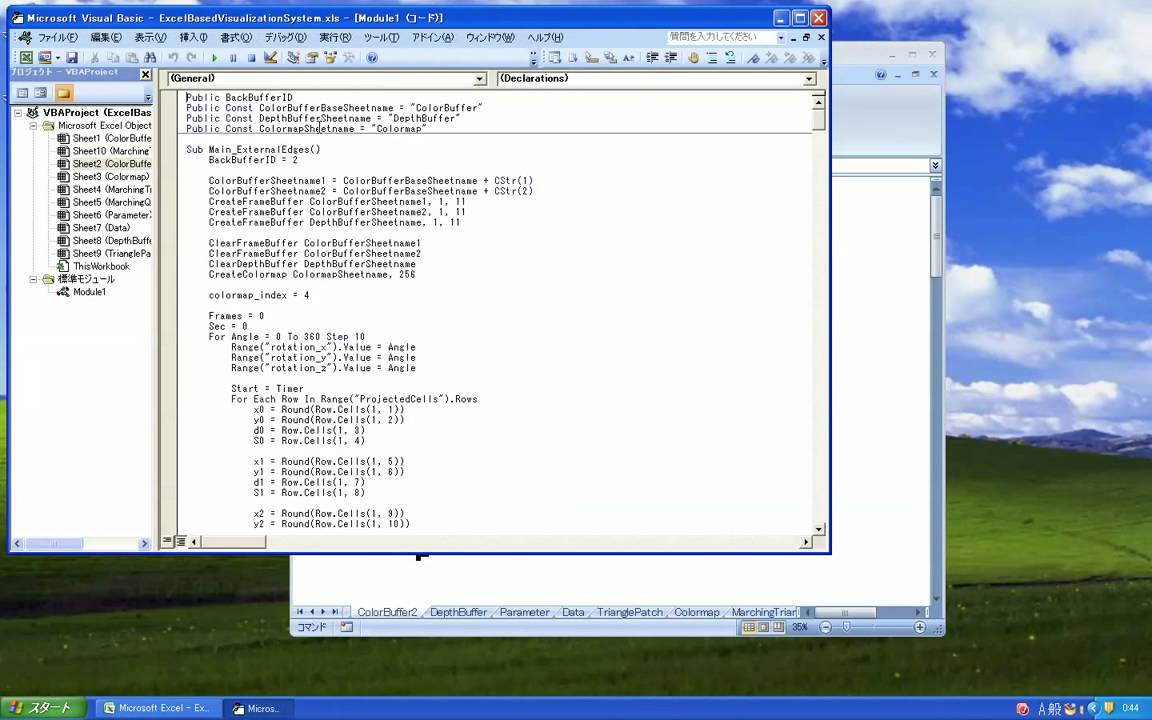
Task: Select Module1 in project tree
Action: pos(90,292)
